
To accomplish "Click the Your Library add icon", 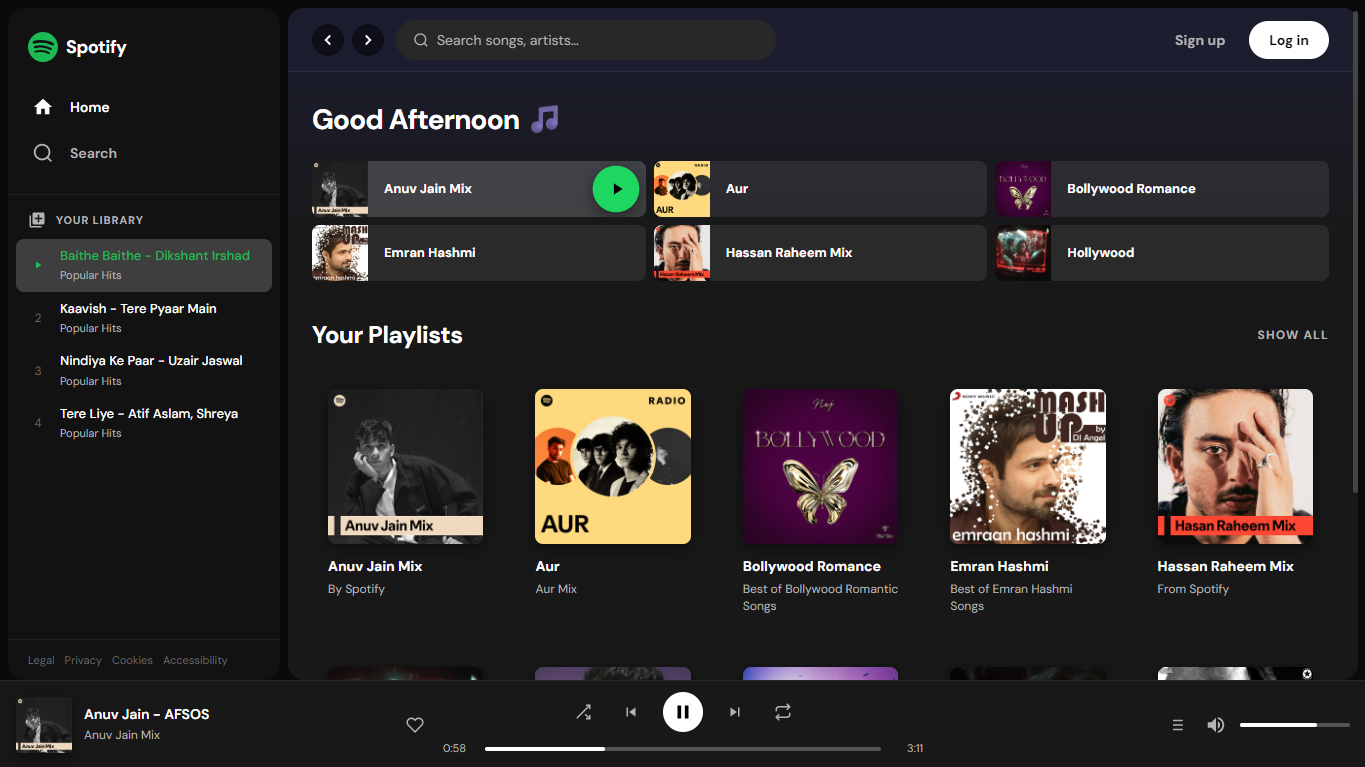I will pos(37,220).
